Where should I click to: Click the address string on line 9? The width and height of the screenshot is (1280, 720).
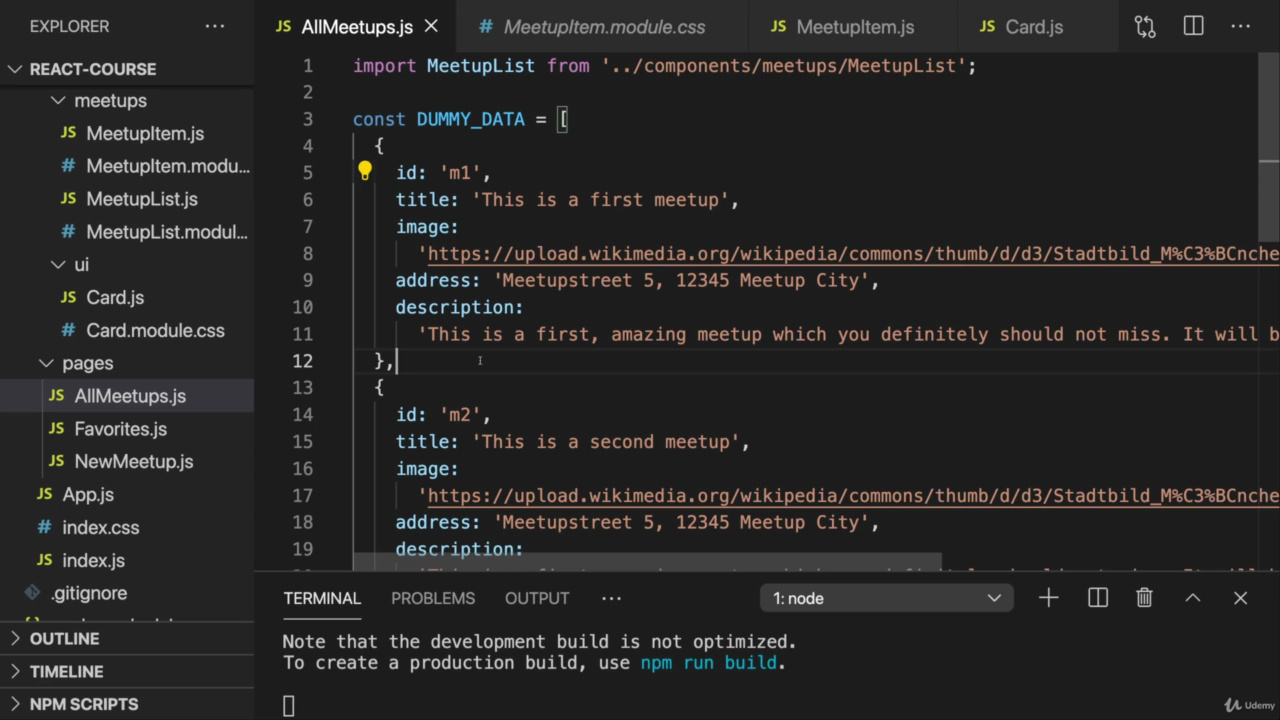pos(681,281)
